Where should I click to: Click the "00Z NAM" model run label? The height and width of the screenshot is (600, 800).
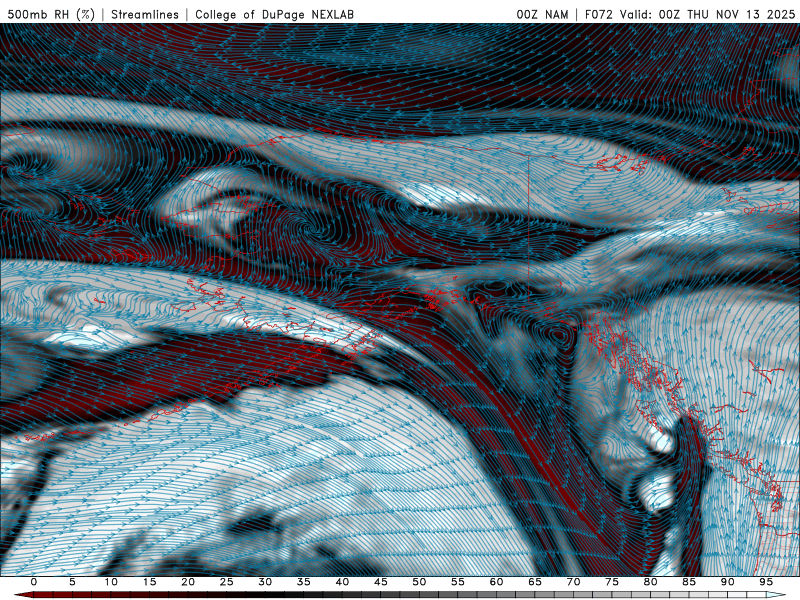542,14
